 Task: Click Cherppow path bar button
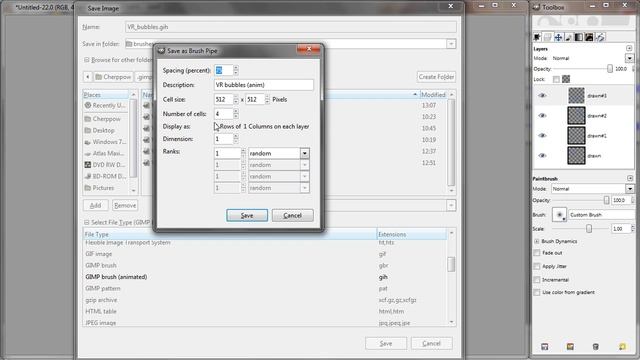113,77
